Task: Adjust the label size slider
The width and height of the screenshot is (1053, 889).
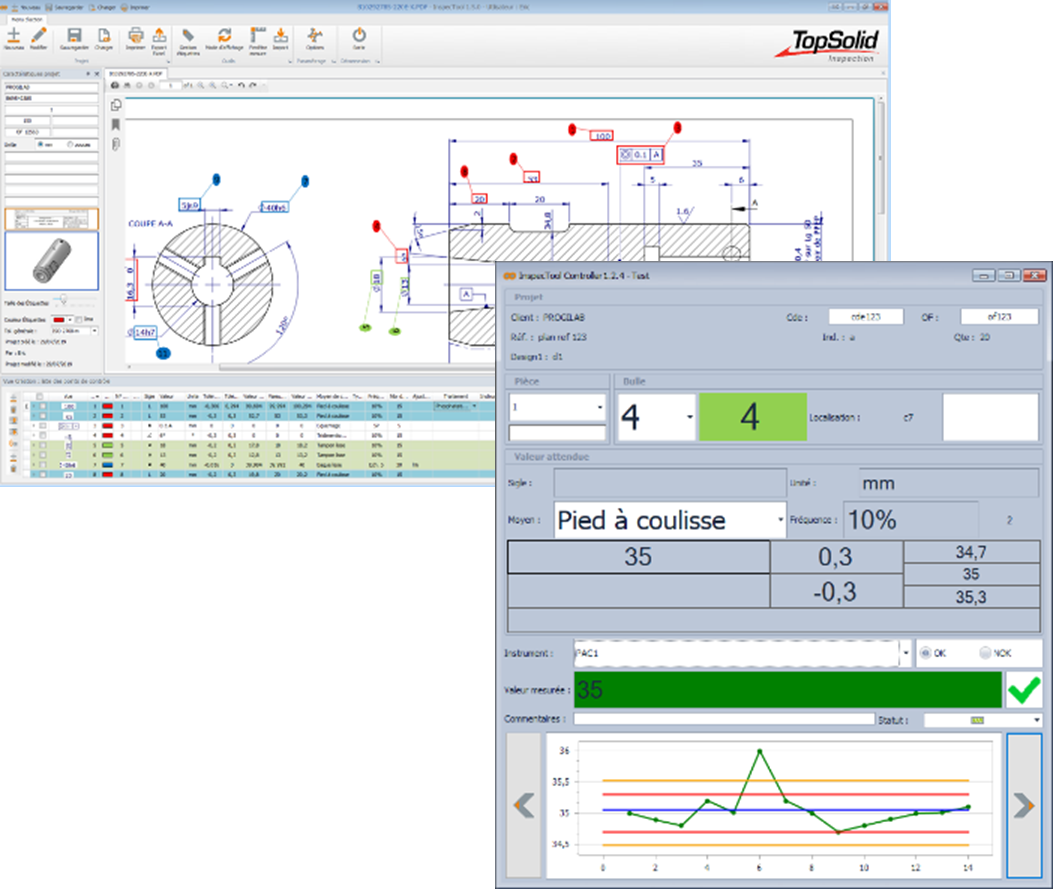Action: [x=62, y=300]
